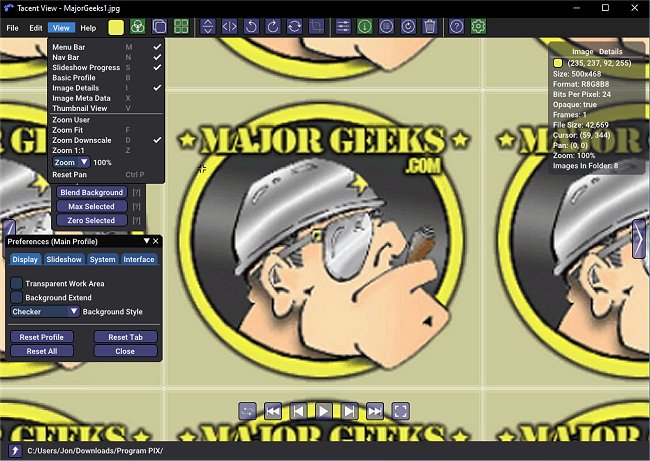This screenshot has width=650, height=461.
Task: Open the Checker Background Style dropdown
Action: coord(45,311)
